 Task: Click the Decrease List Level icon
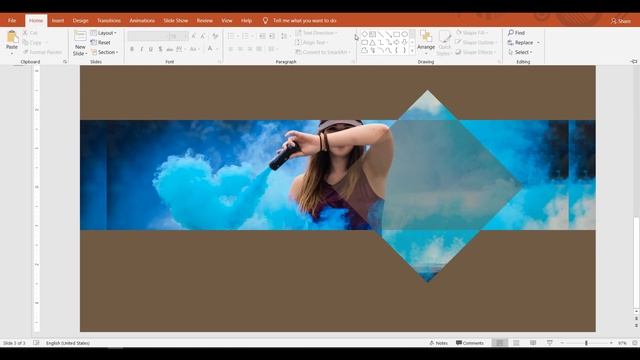point(262,36)
